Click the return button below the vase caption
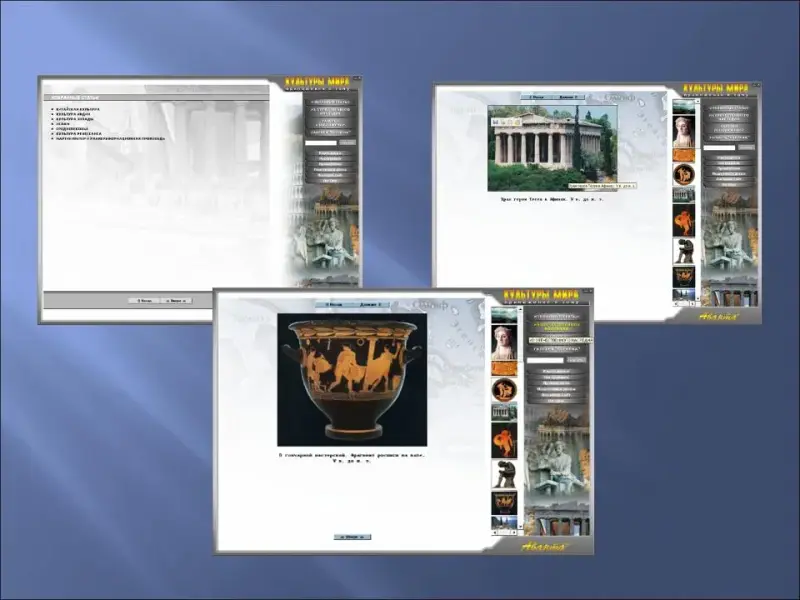The width and height of the screenshot is (800, 600). click(x=352, y=537)
